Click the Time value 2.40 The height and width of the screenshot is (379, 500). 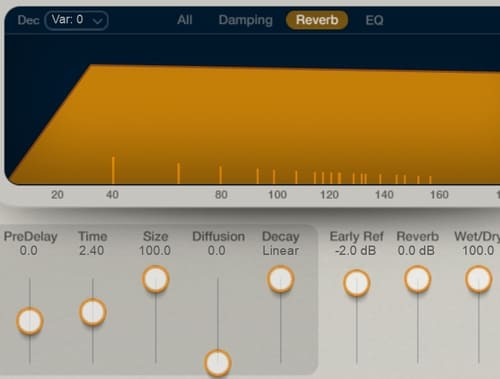coord(91,250)
